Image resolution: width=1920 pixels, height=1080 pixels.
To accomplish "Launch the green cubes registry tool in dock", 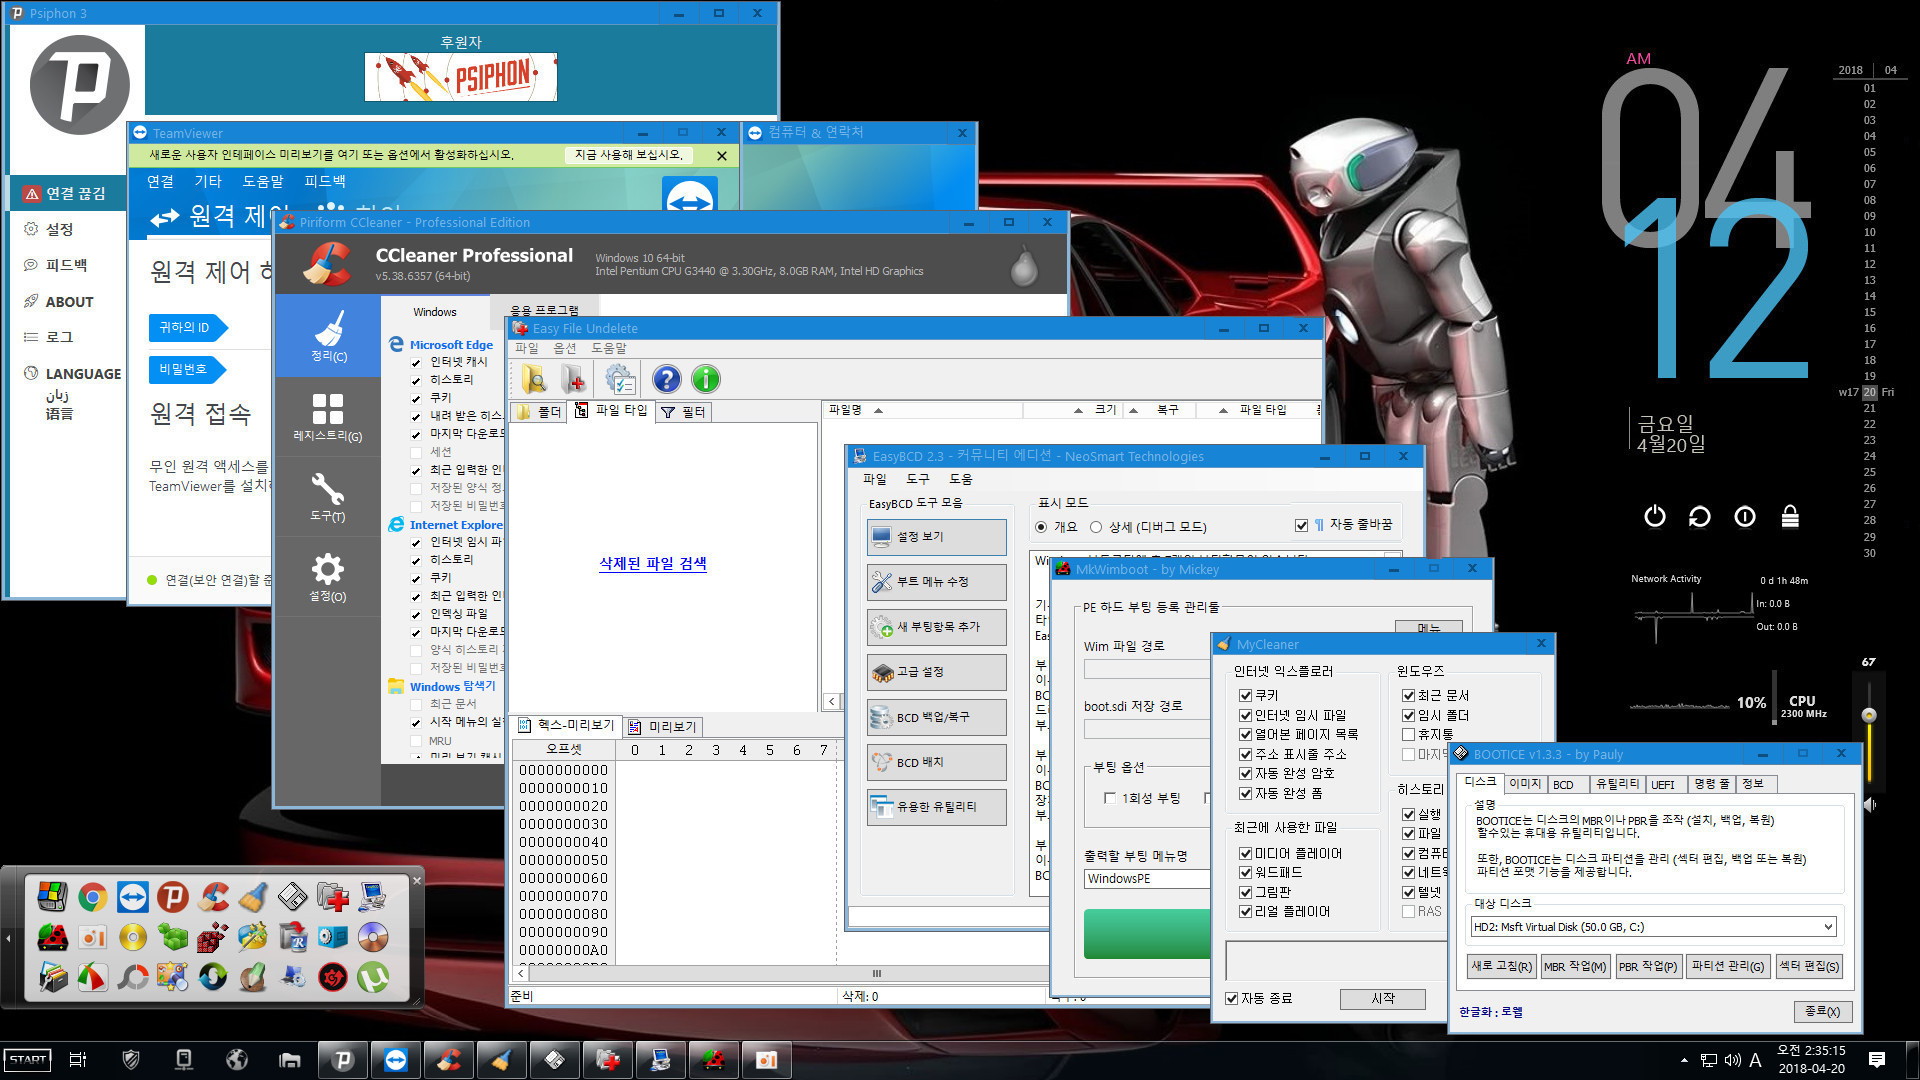I will coord(172,937).
